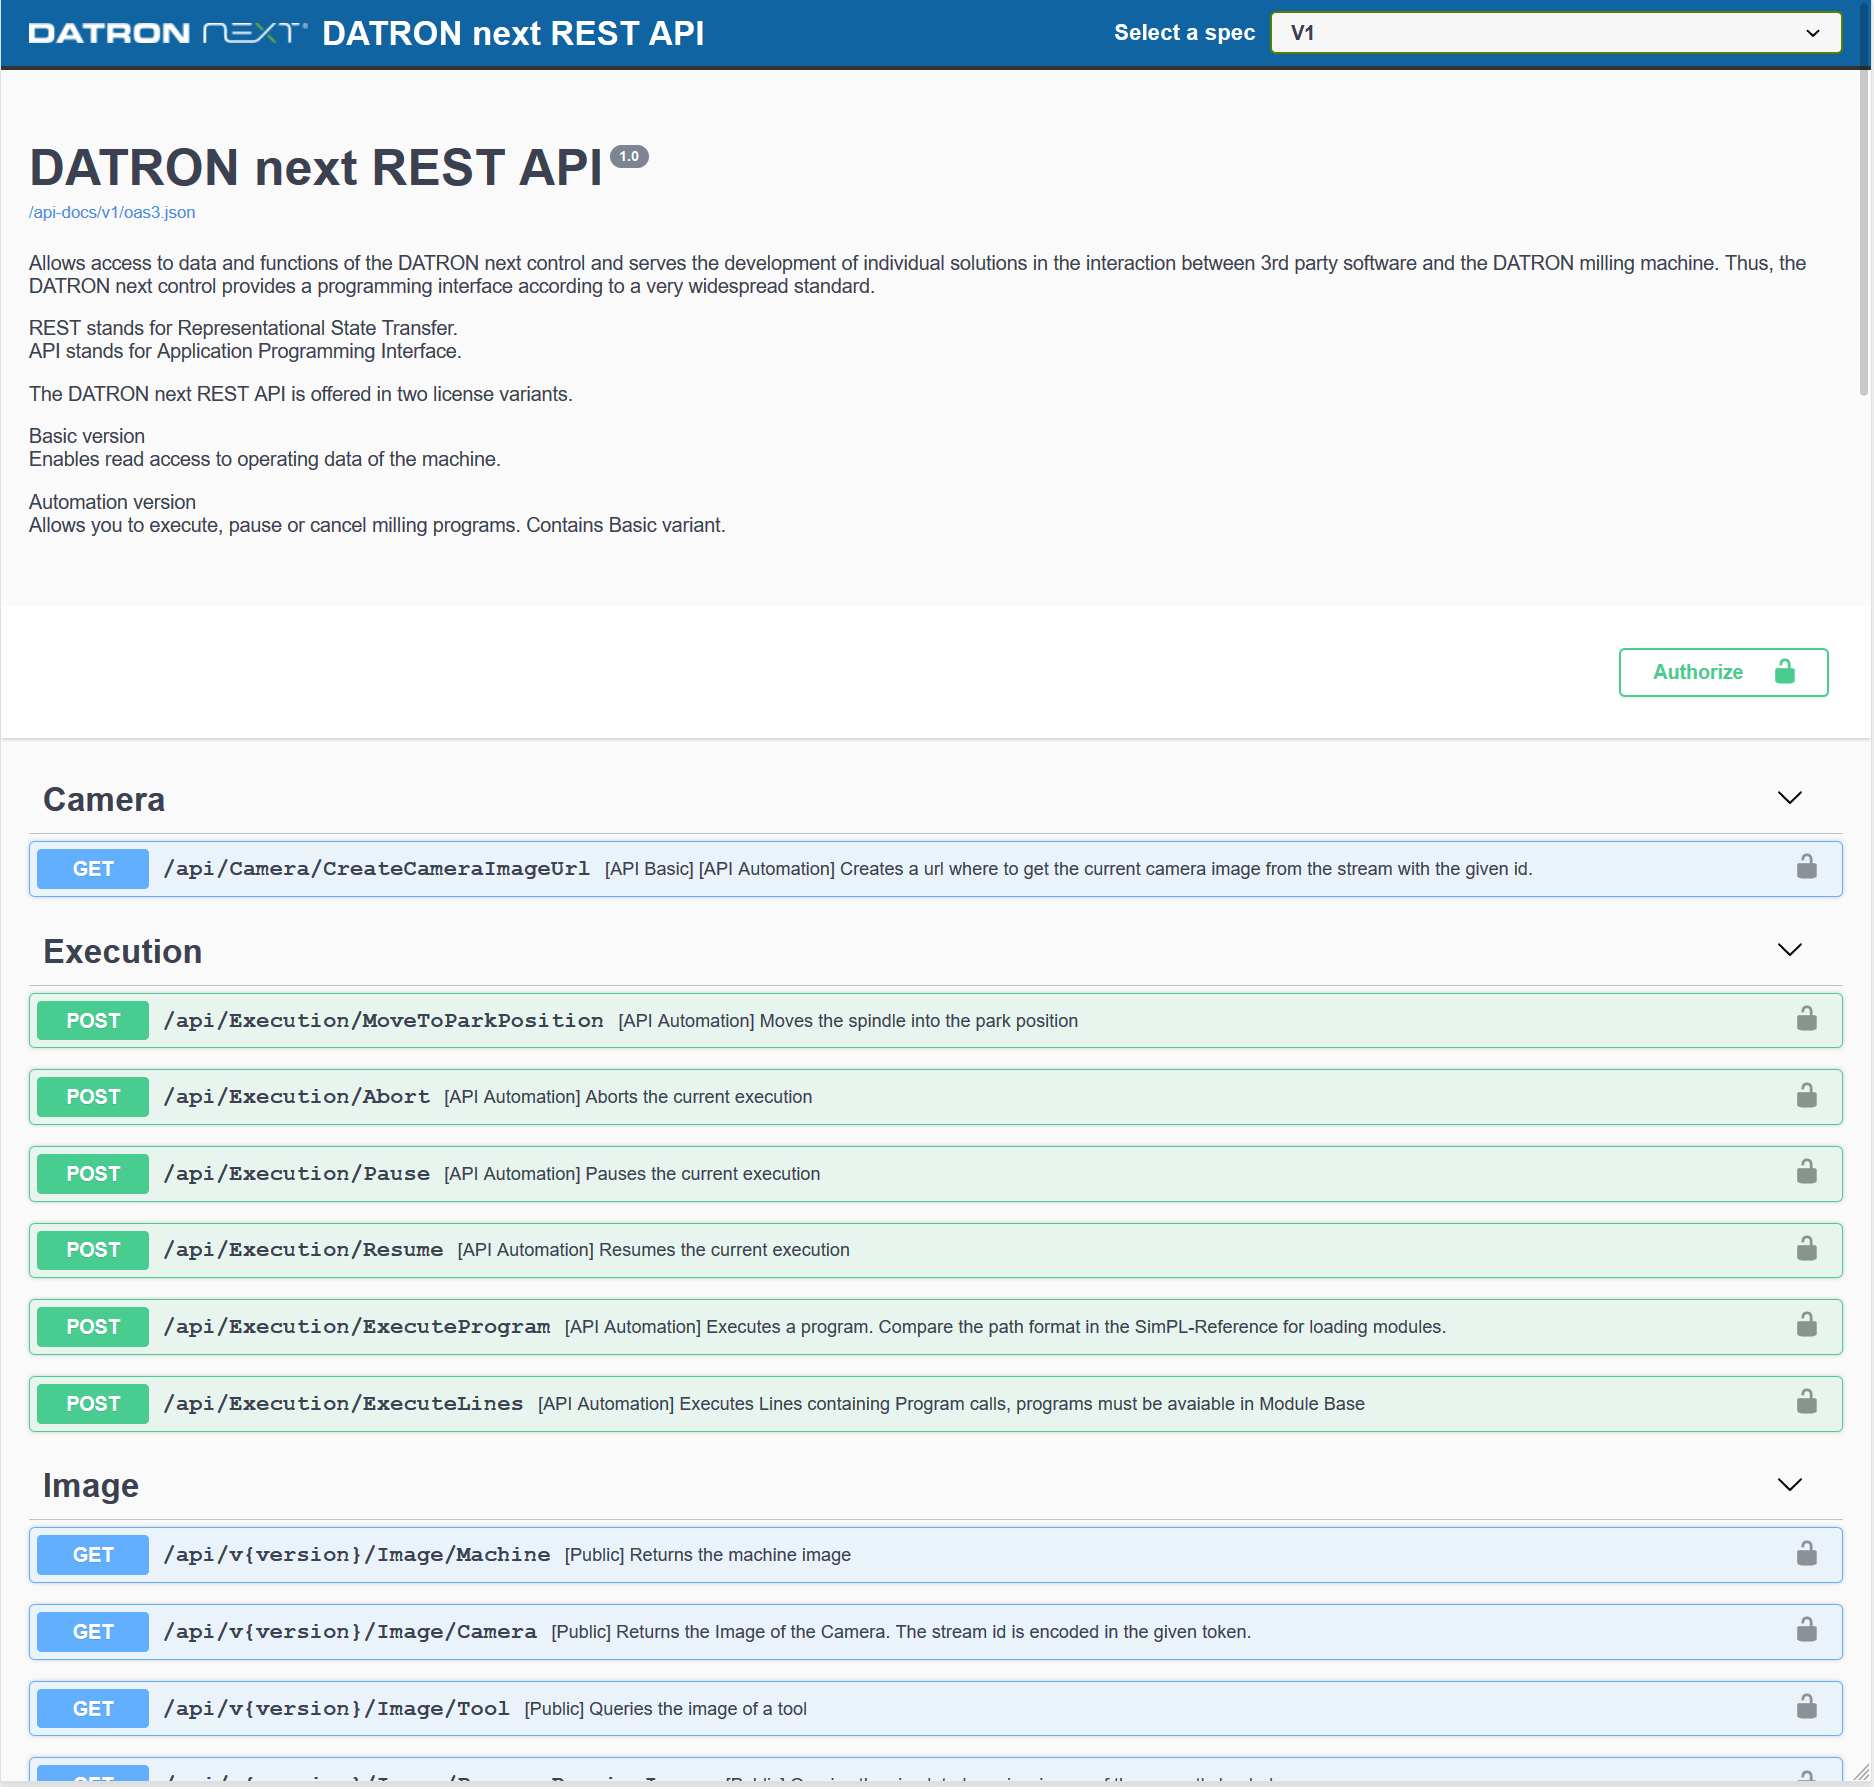Click the Camera section heading
This screenshot has width=1874, height=1787.
point(104,800)
